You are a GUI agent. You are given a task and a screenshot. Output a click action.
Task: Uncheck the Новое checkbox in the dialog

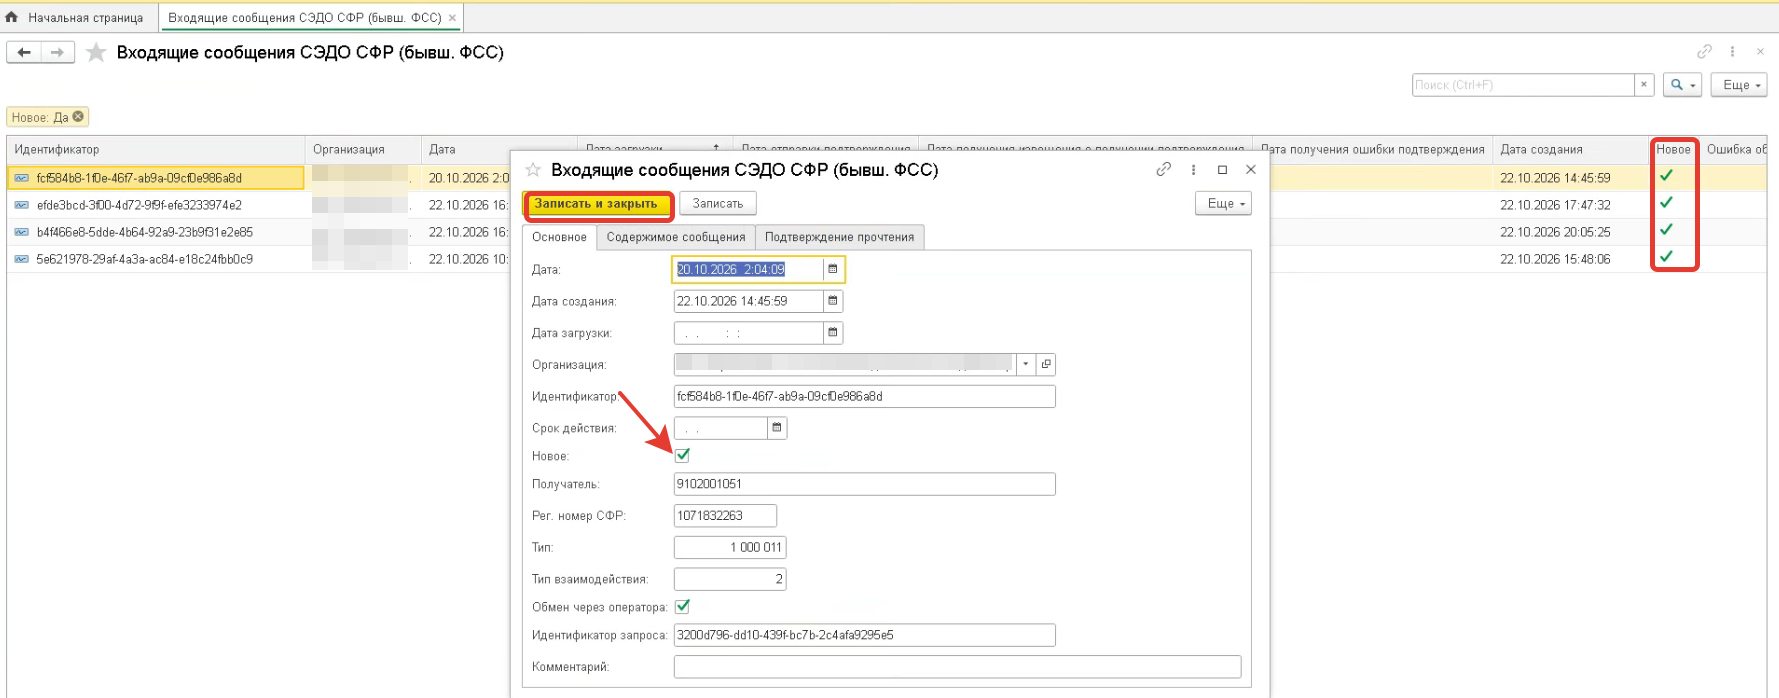[x=683, y=455]
